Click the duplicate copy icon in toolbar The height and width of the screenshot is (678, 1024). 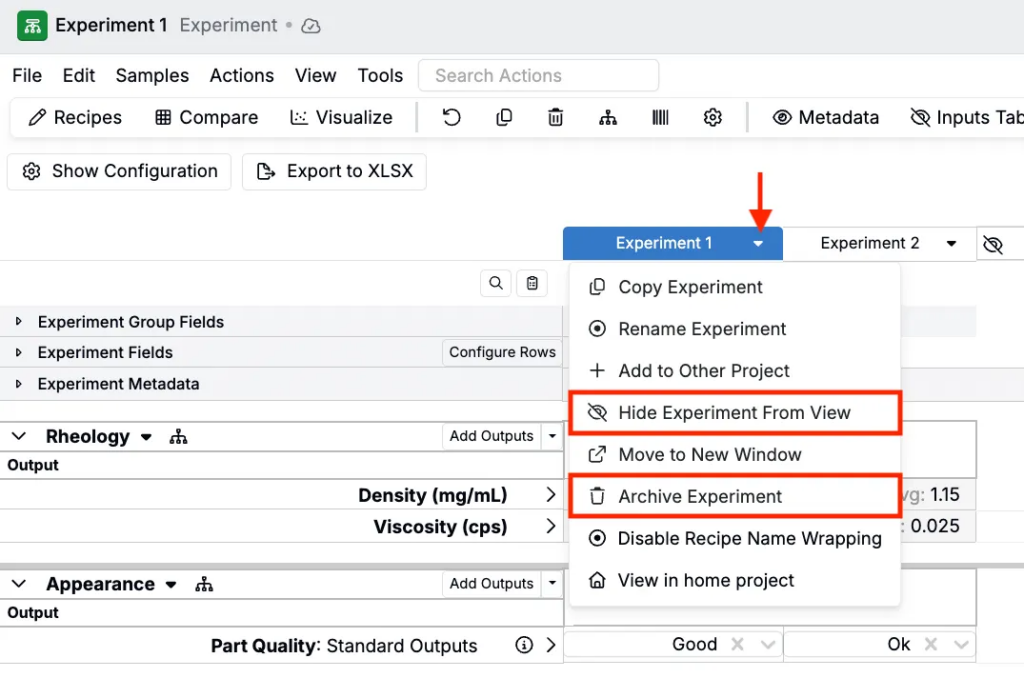point(504,118)
